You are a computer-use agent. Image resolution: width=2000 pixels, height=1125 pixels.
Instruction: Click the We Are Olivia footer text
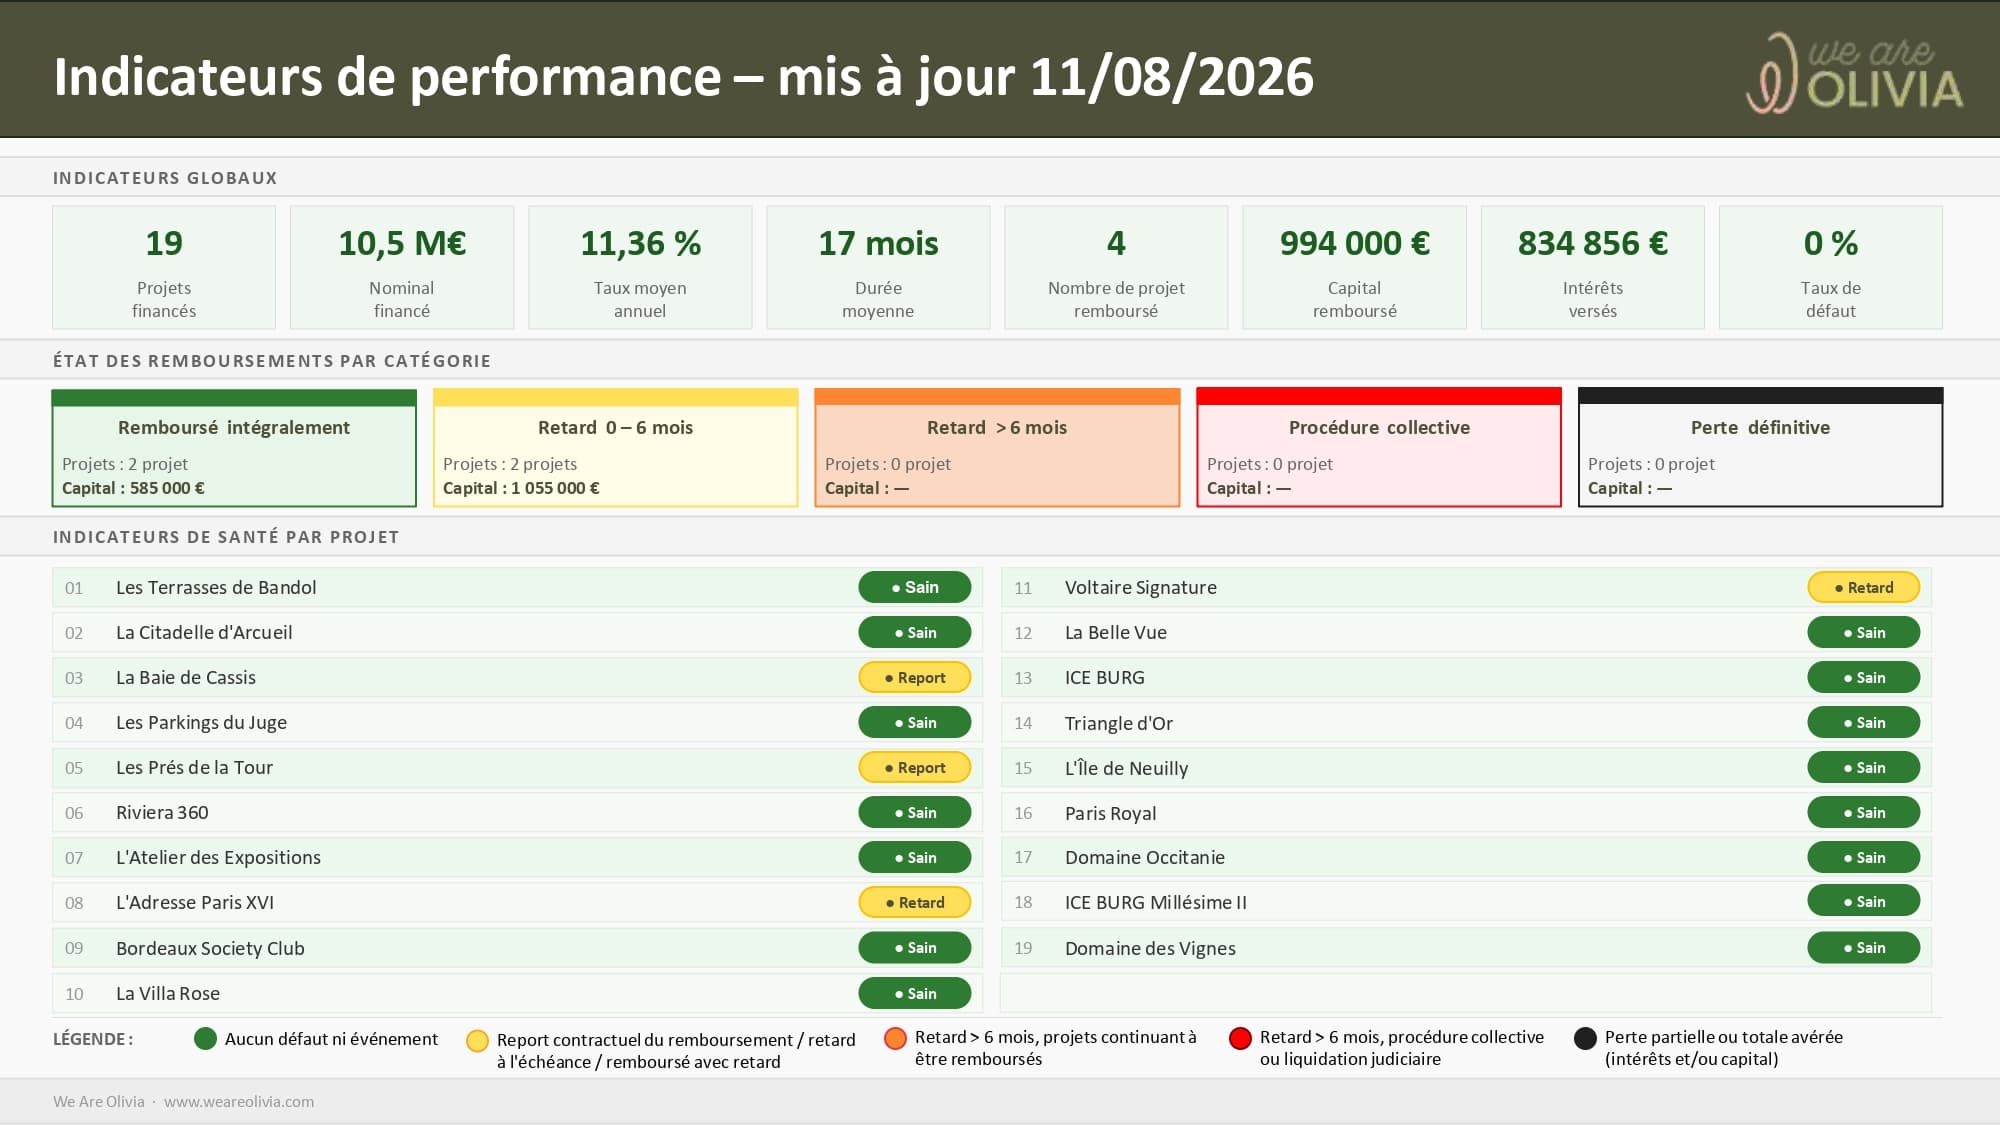point(99,1102)
